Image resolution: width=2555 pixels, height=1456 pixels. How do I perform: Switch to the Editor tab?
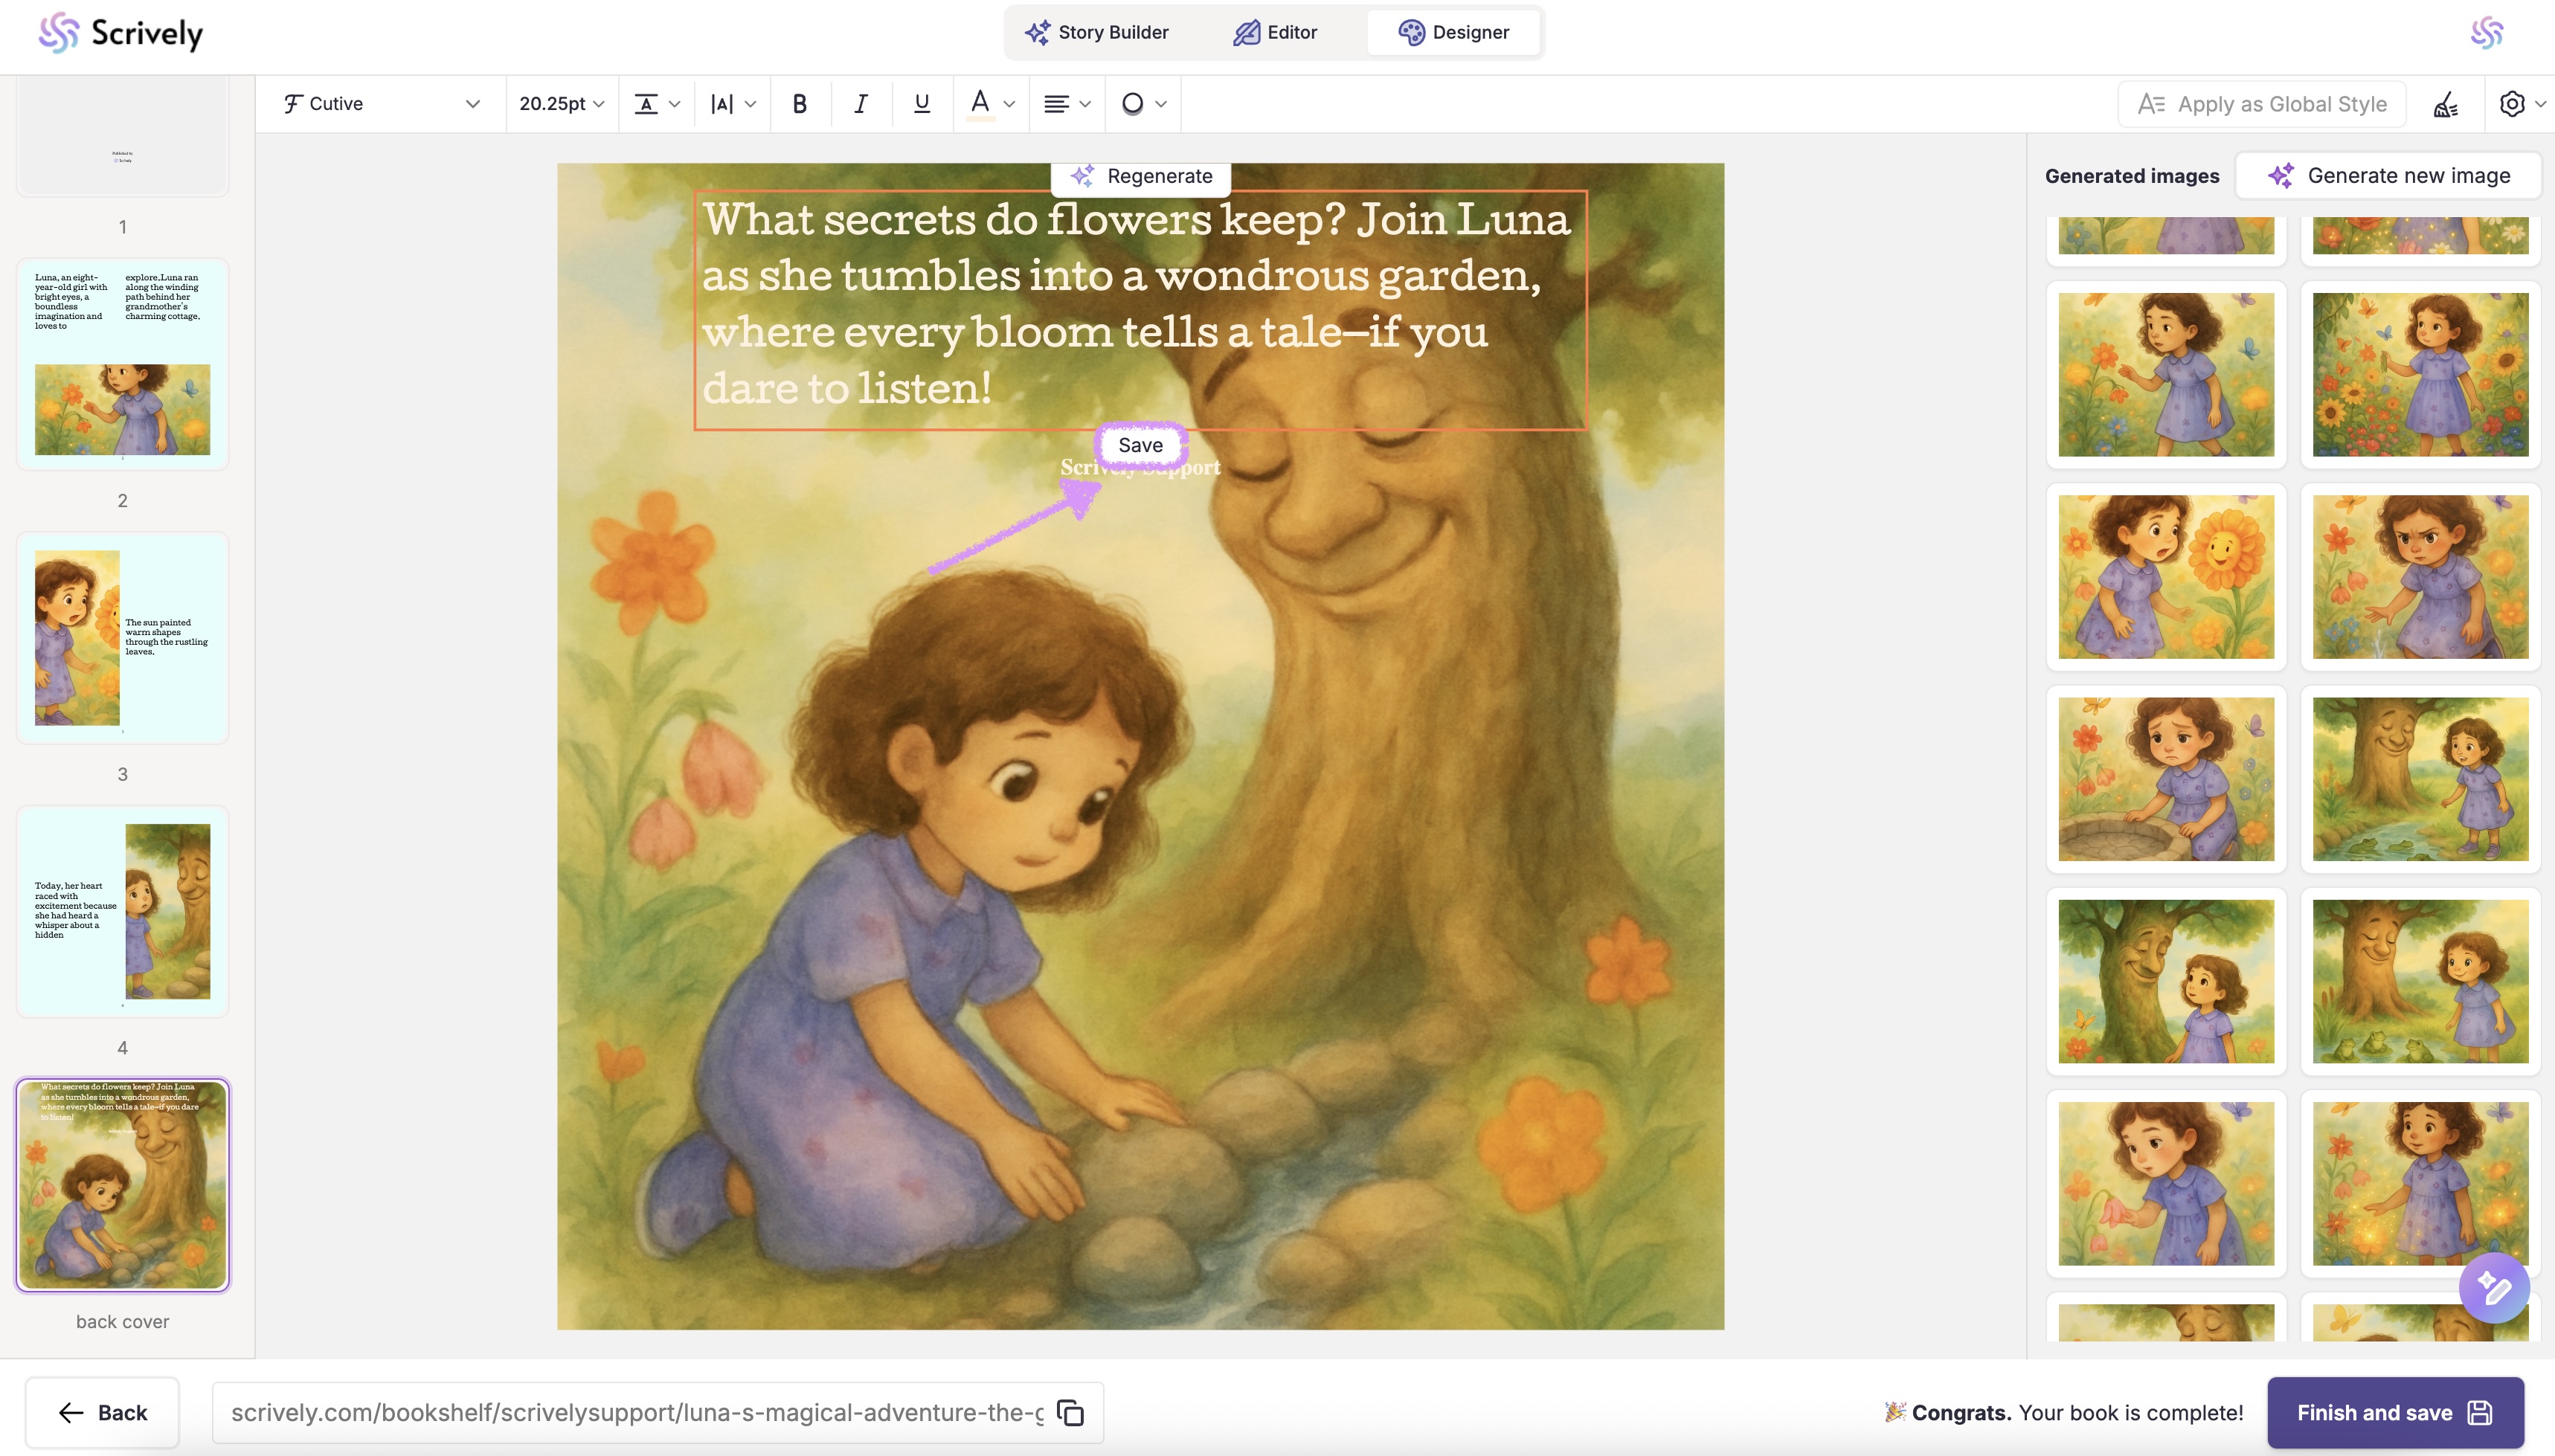(1274, 33)
